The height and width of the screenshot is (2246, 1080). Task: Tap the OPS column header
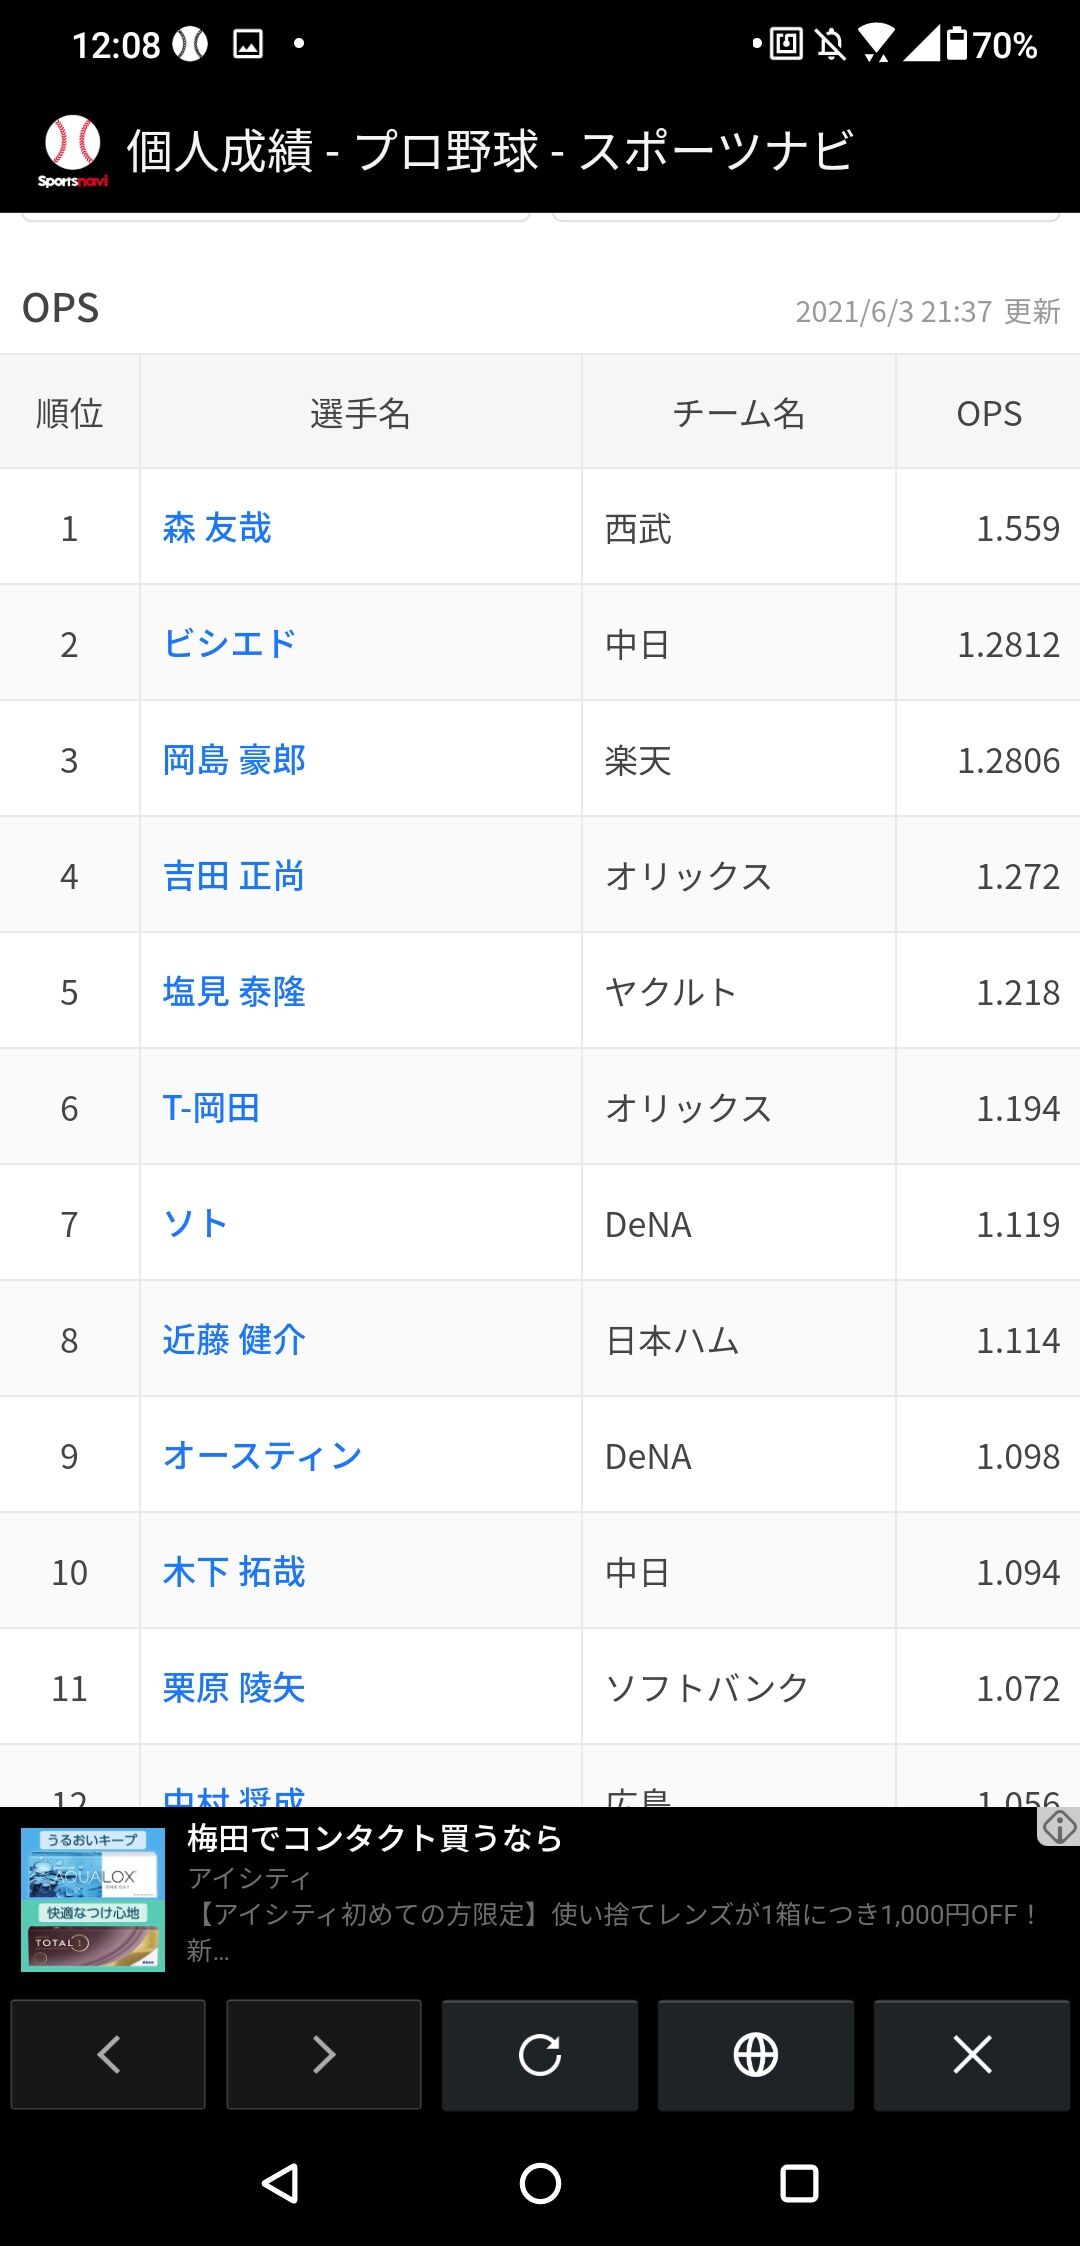pos(989,413)
